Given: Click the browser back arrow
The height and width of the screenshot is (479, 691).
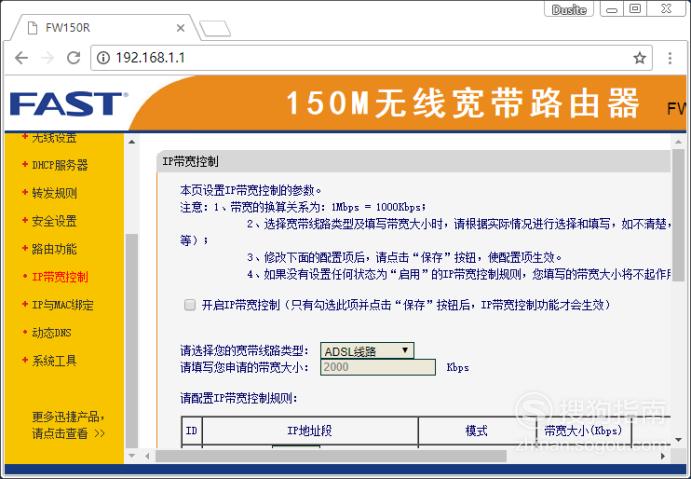Looking at the screenshot, I should coord(21,58).
